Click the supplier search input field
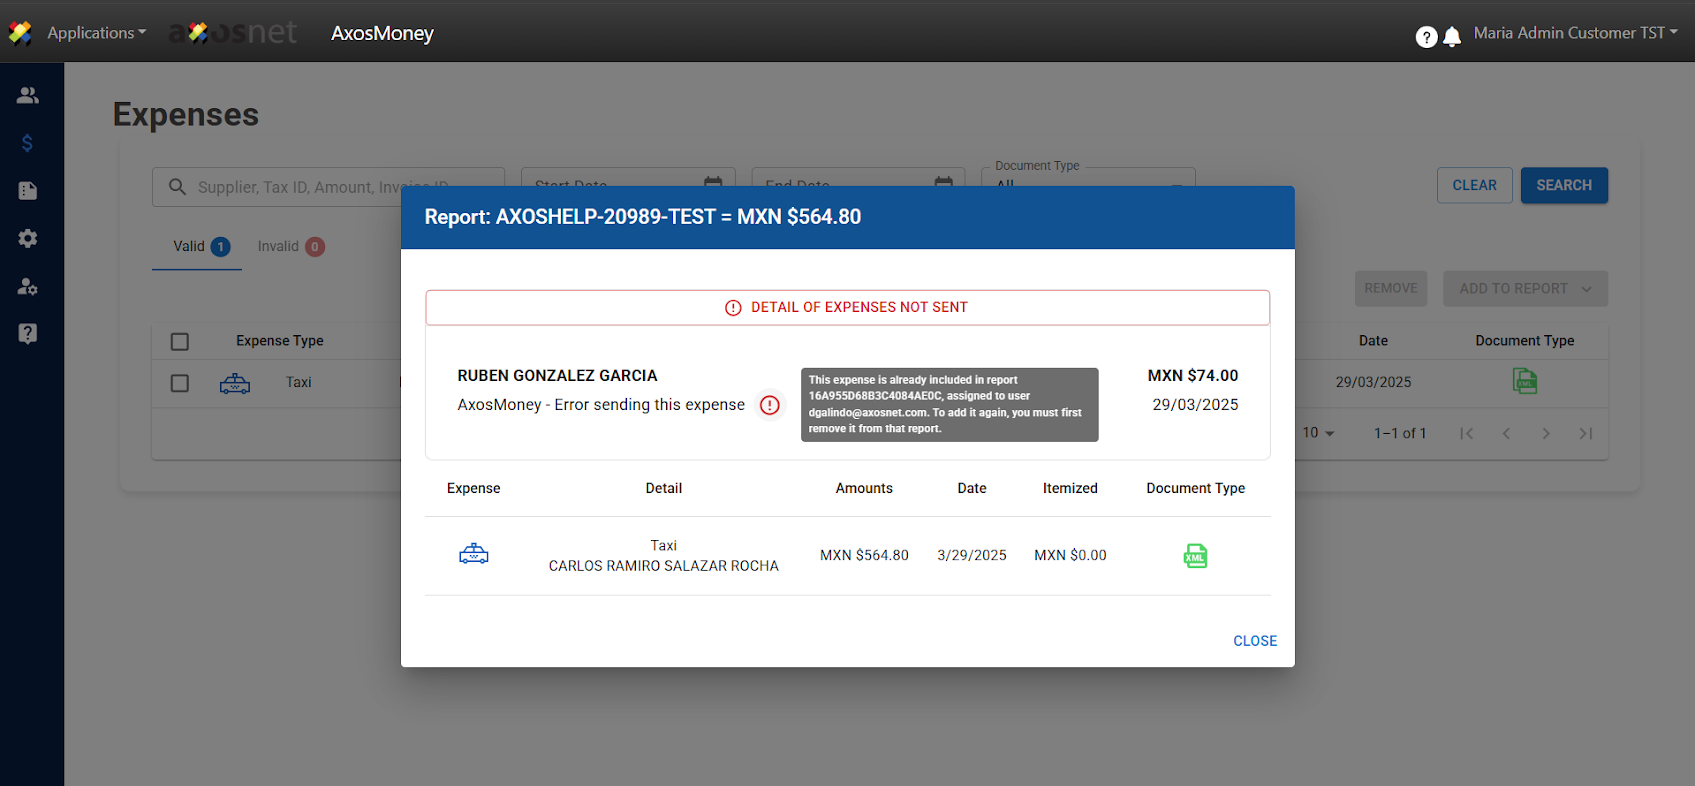This screenshot has height=786, width=1695. tap(300, 187)
